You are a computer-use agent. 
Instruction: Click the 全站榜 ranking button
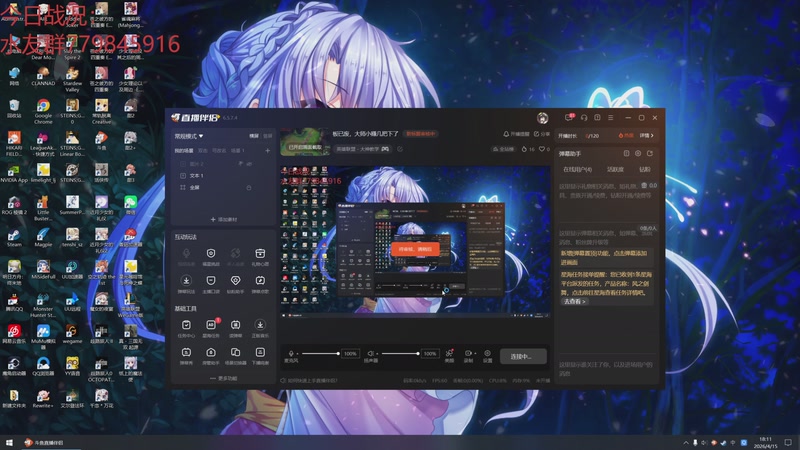[503, 149]
